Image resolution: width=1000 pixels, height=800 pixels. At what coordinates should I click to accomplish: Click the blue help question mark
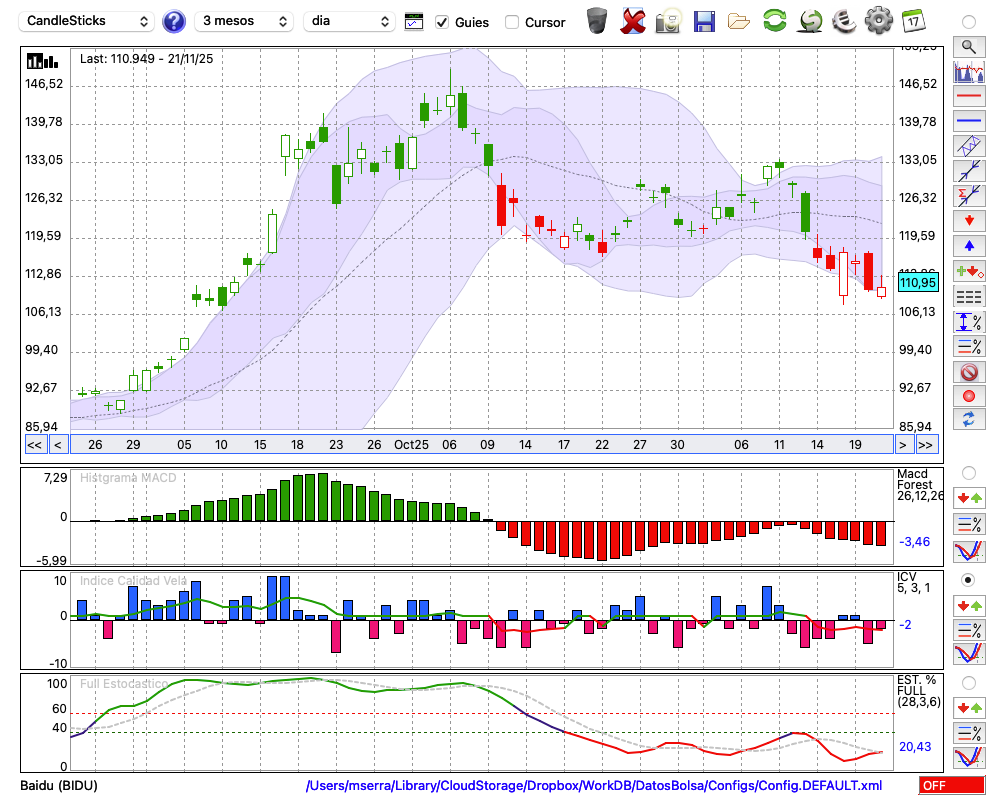[x=174, y=21]
